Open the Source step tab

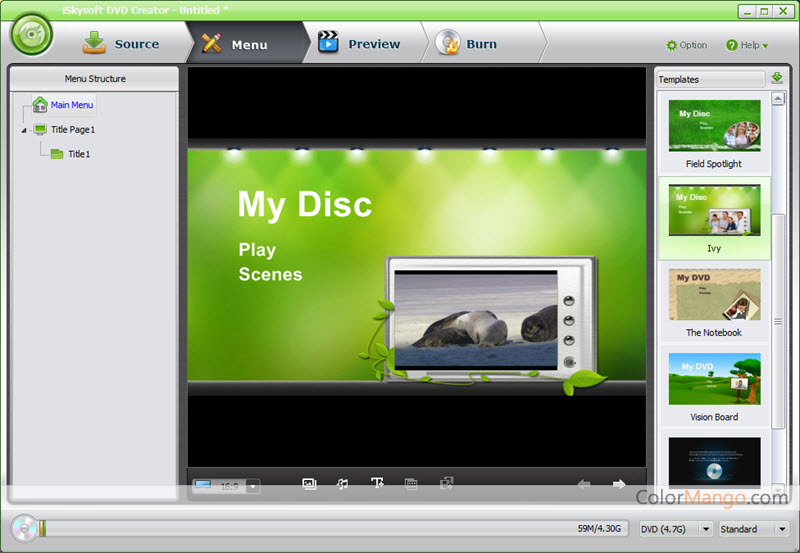tap(121, 43)
